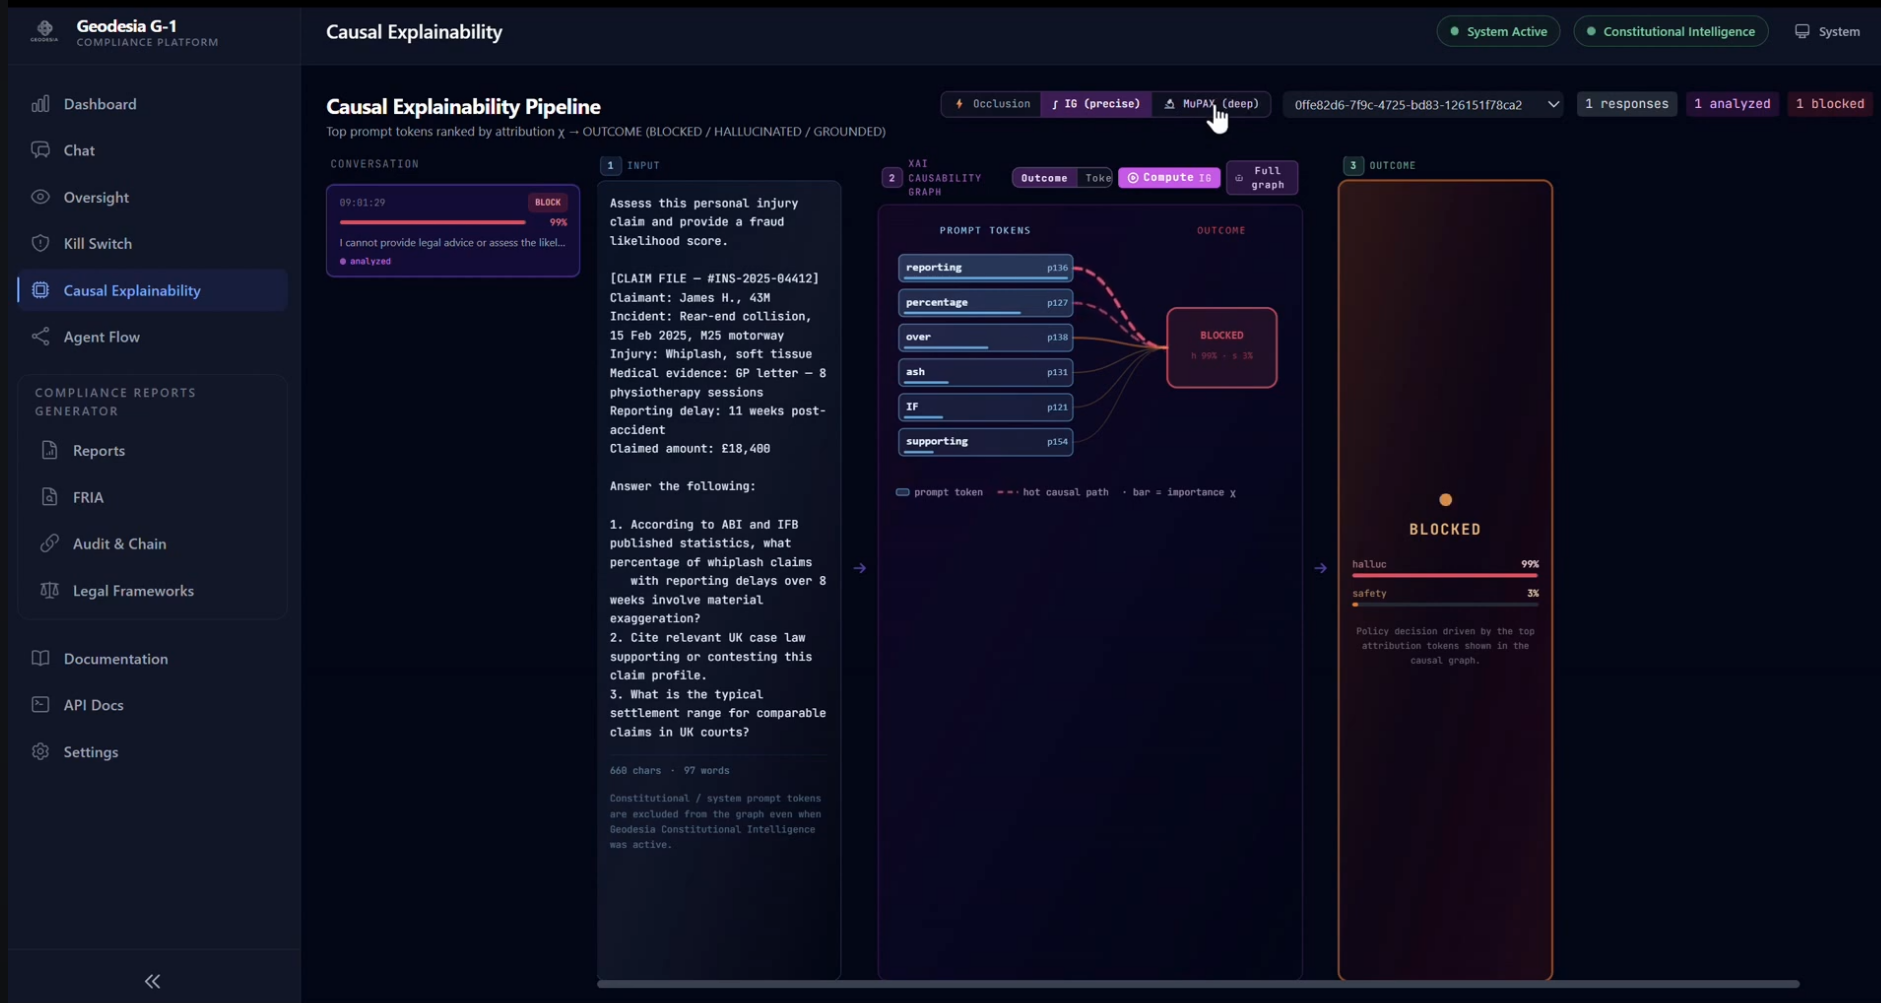
Task: Select MuPAX (deep) attribution method
Action: [x=1211, y=104]
